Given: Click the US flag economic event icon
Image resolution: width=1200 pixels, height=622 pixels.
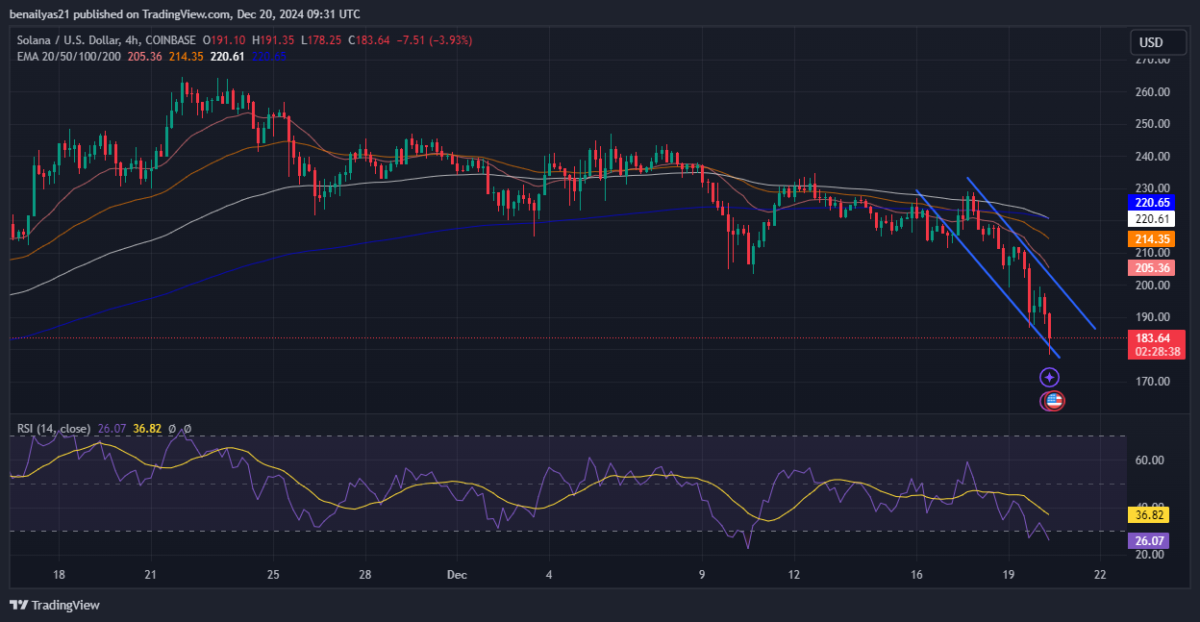Looking at the screenshot, I should 1053,401.
